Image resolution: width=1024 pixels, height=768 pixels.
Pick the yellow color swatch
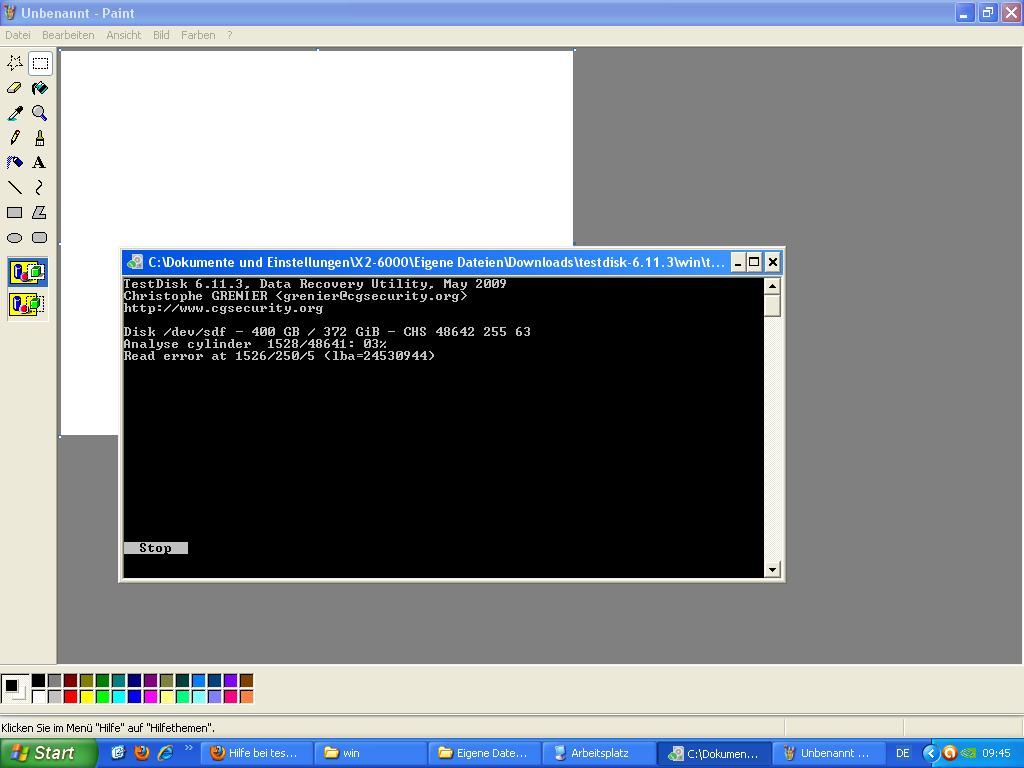[x=87, y=697]
